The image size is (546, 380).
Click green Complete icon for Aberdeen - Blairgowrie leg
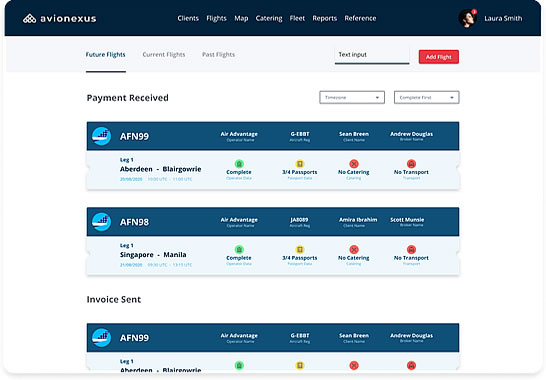click(x=239, y=164)
